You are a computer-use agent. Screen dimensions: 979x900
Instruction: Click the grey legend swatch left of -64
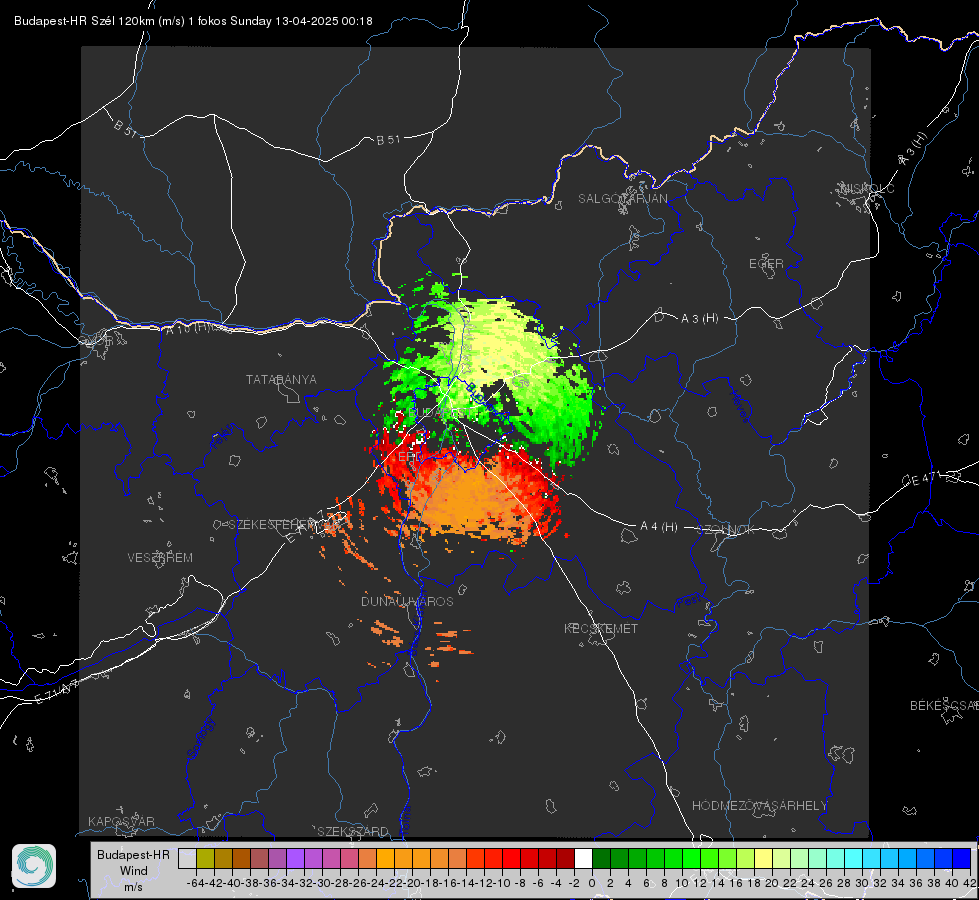coord(187,858)
